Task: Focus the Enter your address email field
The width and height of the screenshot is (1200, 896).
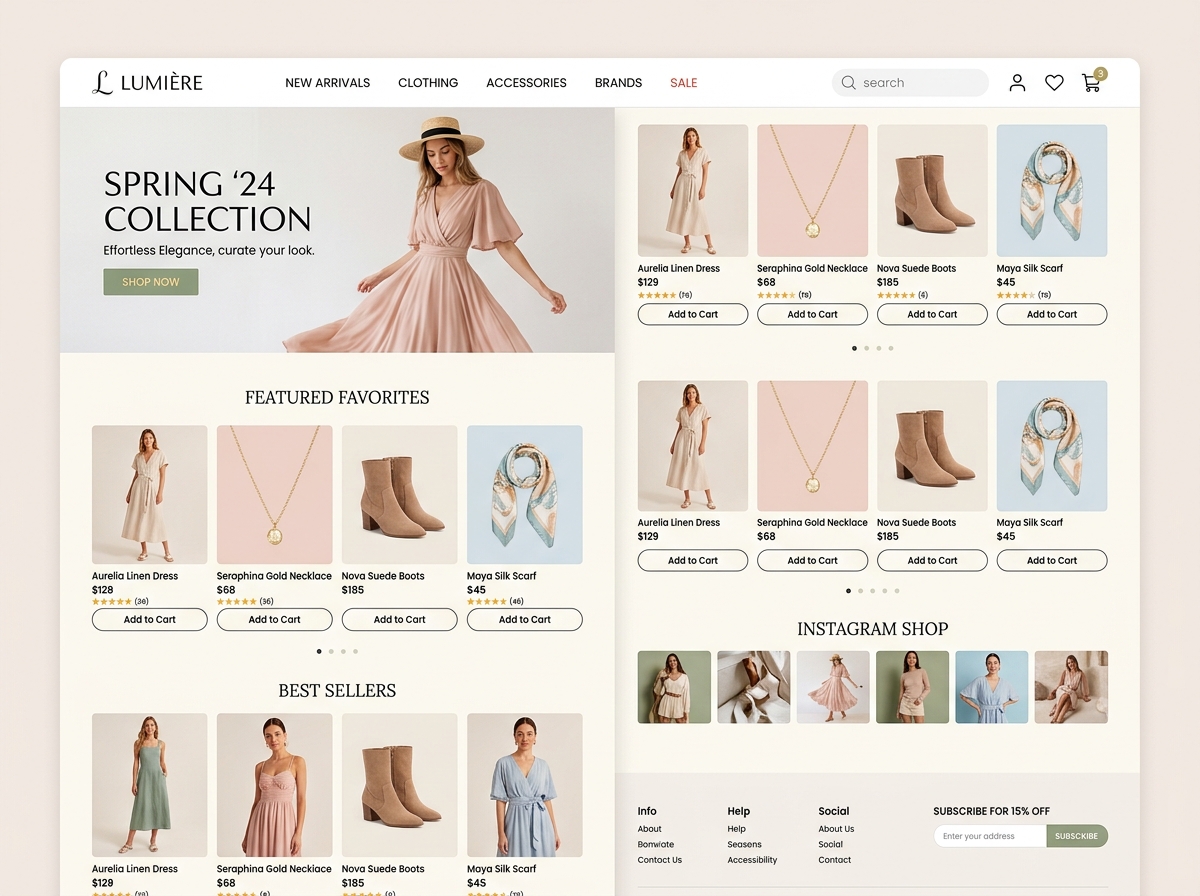Action: pyautogui.click(x=990, y=836)
